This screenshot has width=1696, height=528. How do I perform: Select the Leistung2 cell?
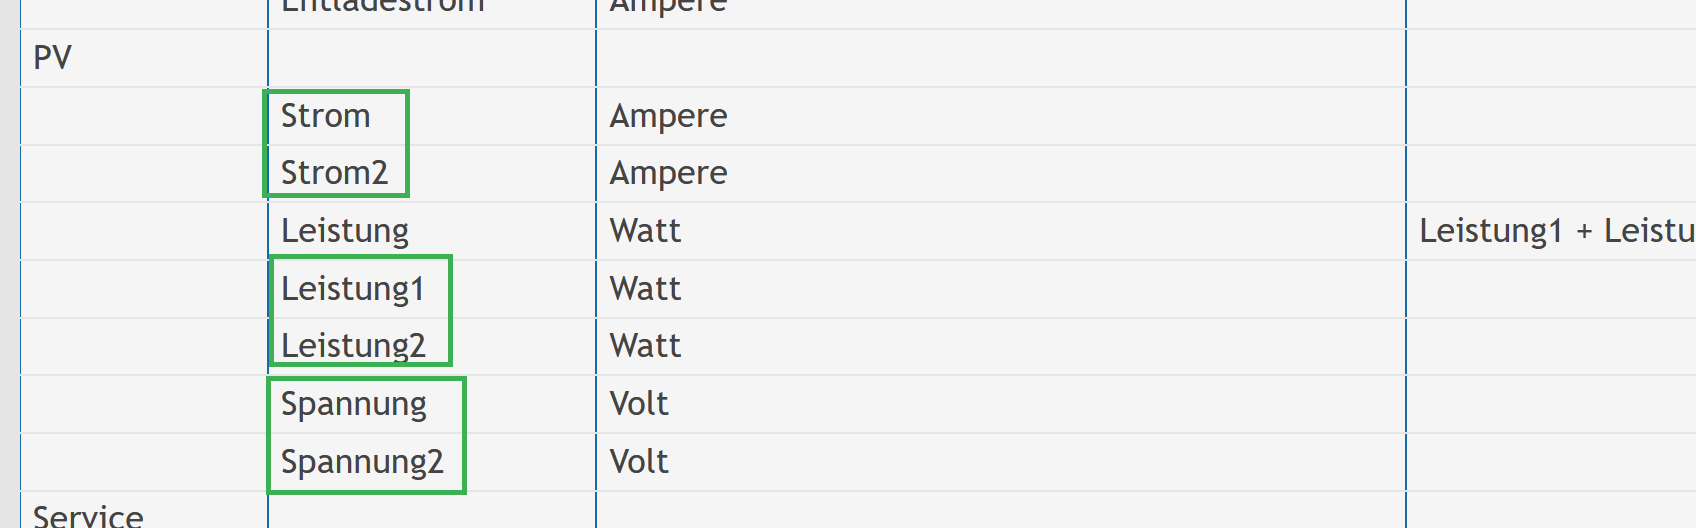point(353,346)
